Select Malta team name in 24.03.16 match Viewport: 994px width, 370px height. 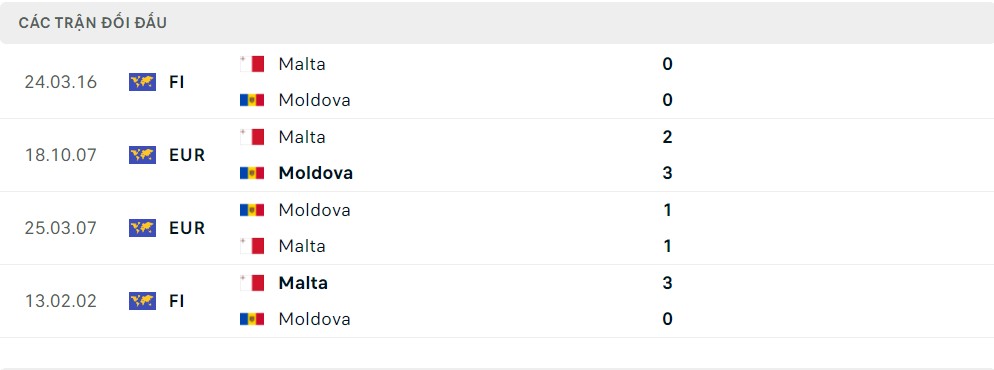point(302,64)
